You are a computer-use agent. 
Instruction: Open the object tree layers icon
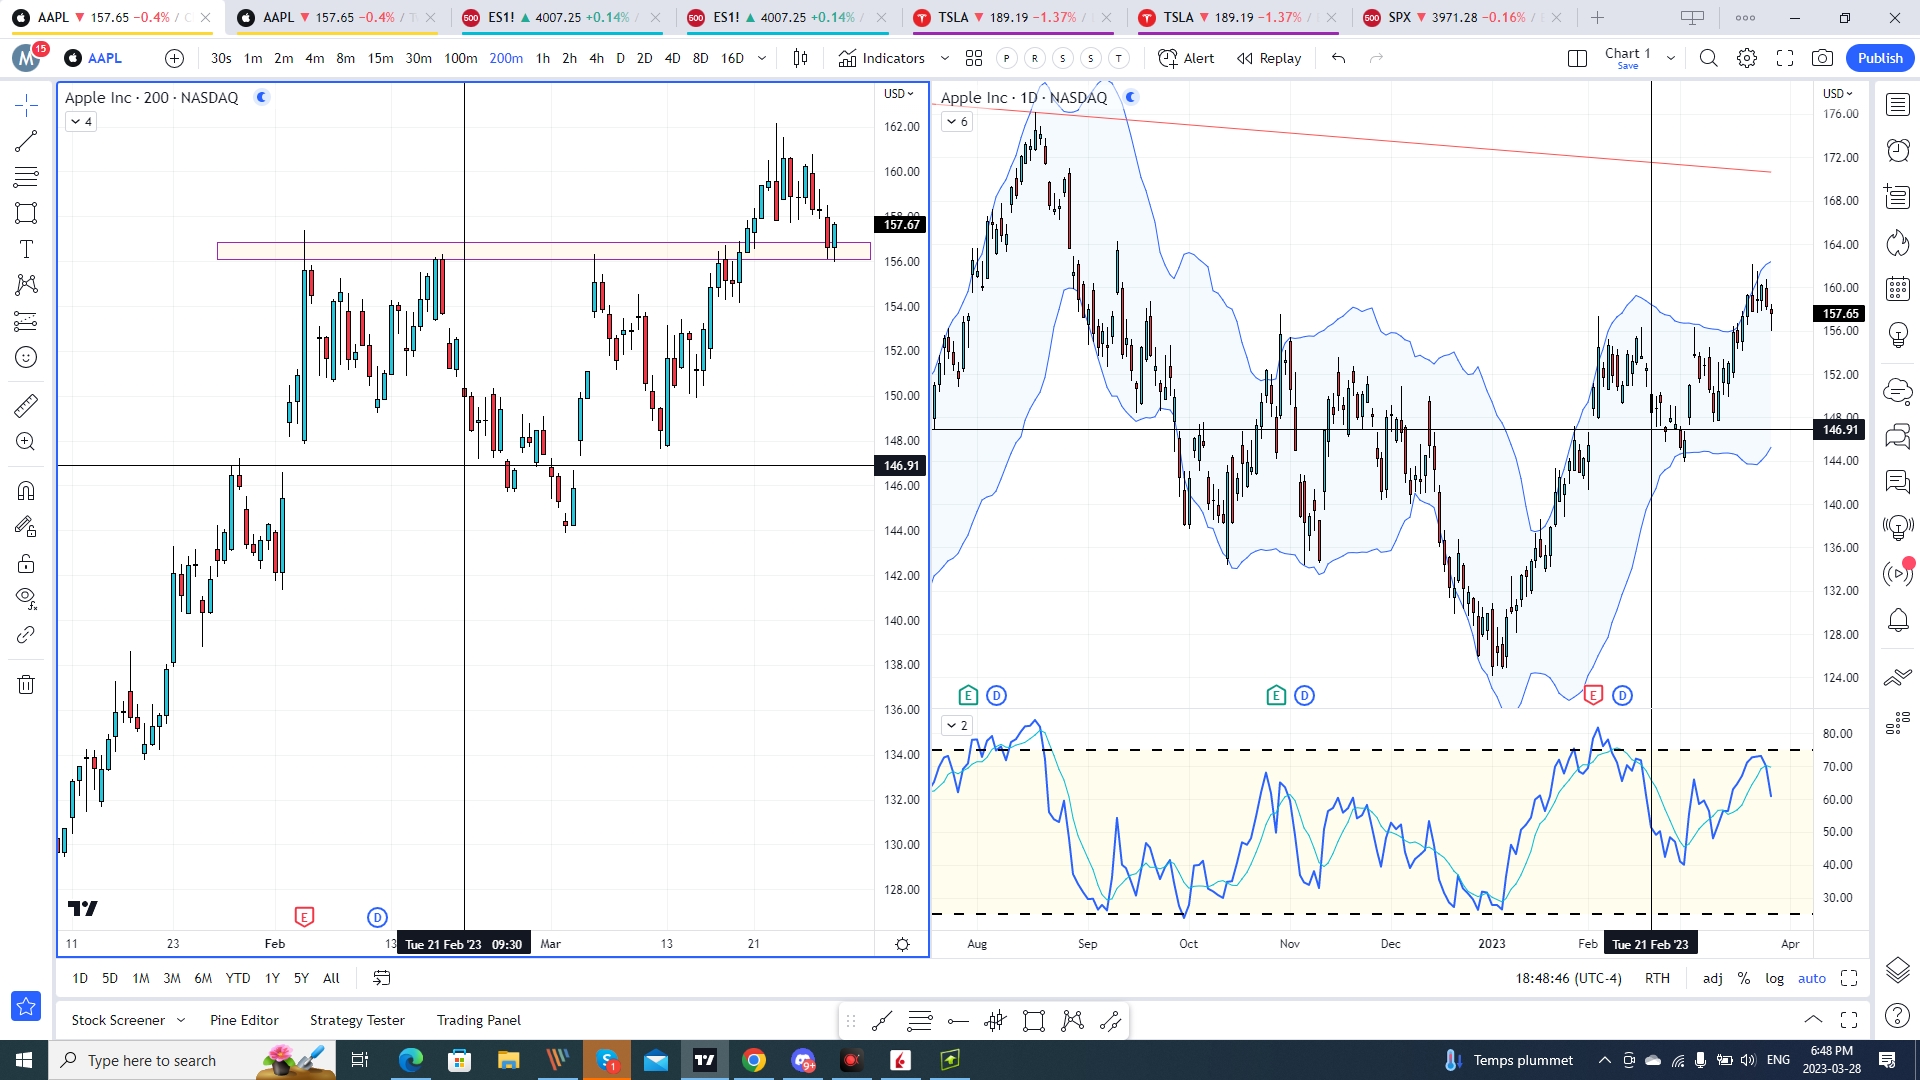click(1898, 969)
